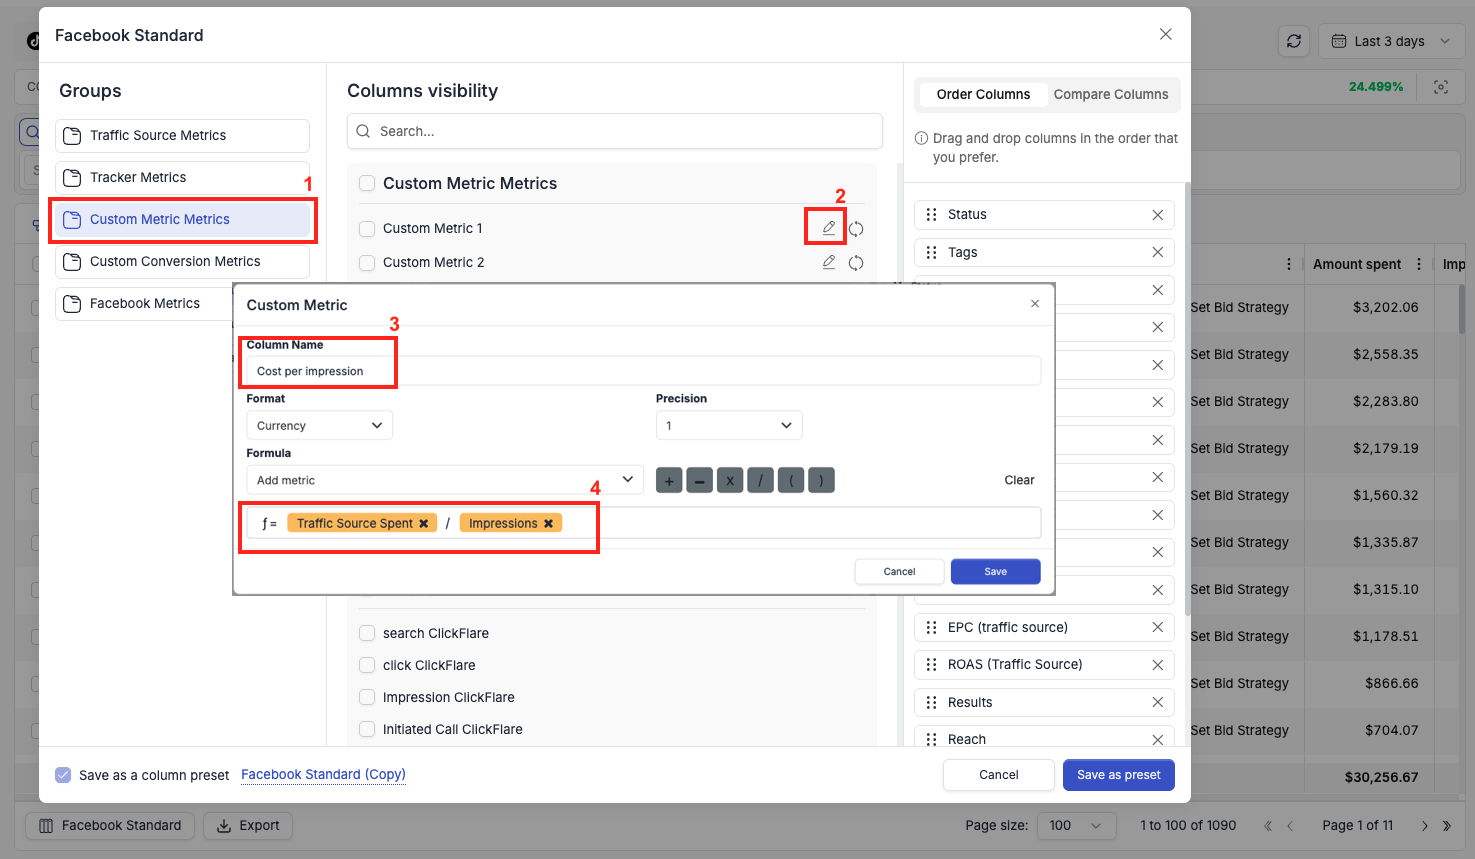This screenshot has height=859, width=1475.
Task: Click the Column Name input field
Action: tap(643, 371)
